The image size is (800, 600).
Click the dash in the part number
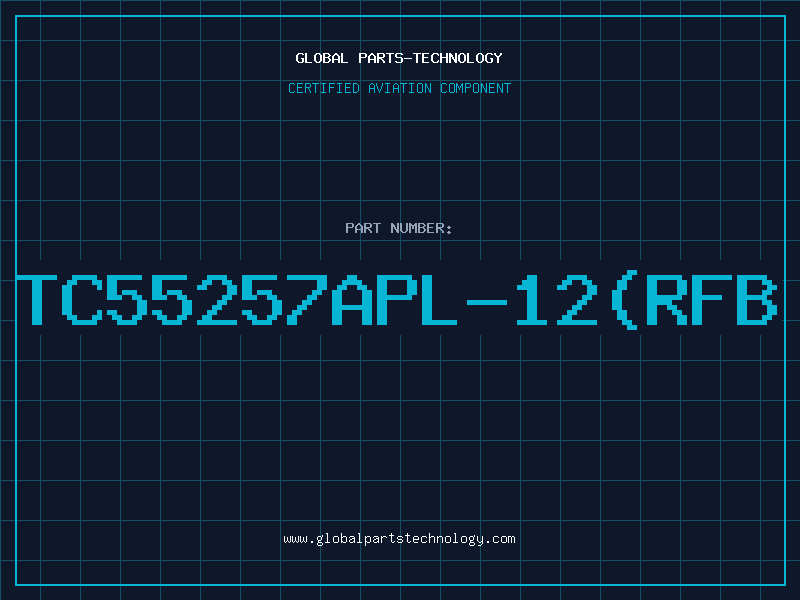[487, 302]
